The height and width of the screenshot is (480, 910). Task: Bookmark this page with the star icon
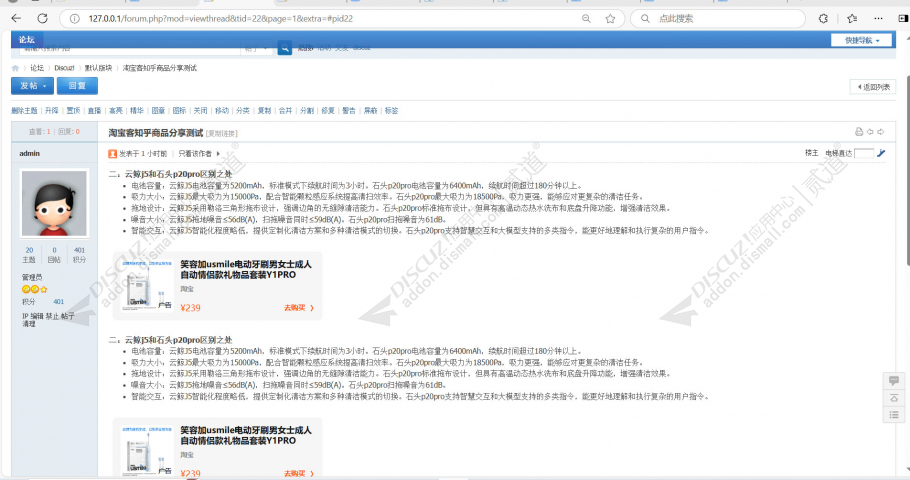coord(610,19)
